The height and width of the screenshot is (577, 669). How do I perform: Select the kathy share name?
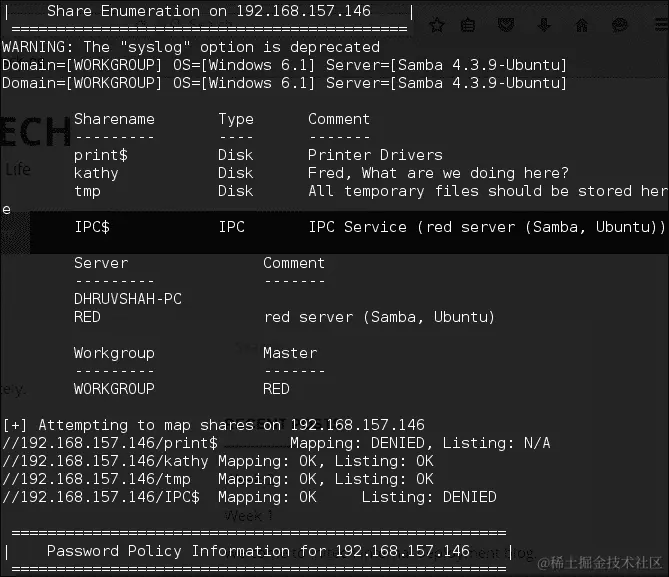click(x=96, y=173)
